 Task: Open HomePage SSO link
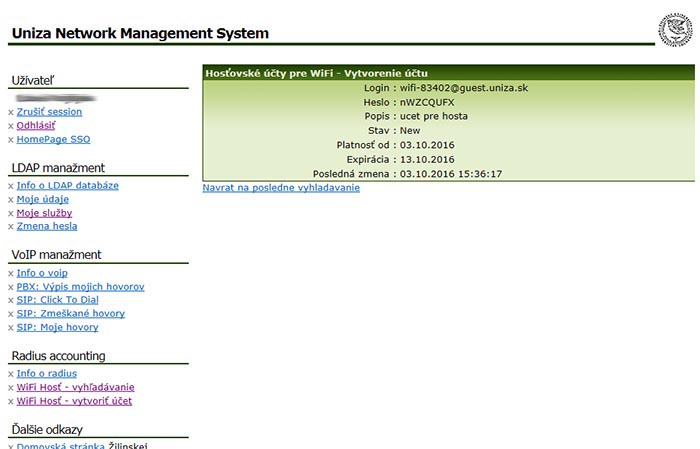53,139
